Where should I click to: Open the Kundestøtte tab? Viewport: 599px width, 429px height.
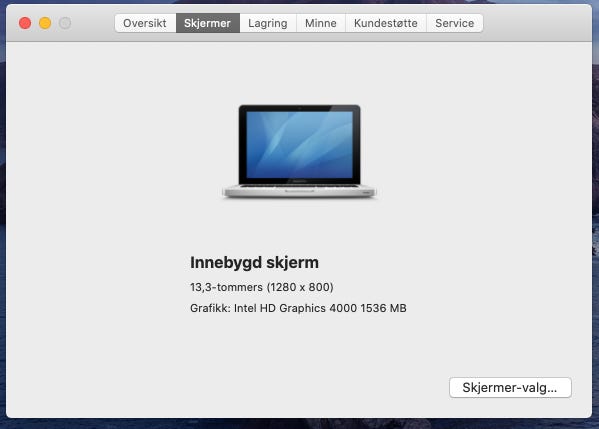click(386, 23)
